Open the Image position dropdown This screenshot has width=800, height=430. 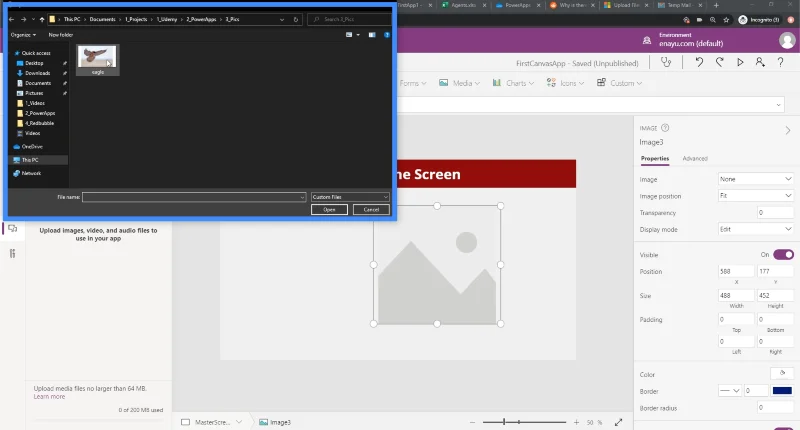(x=756, y=196)
